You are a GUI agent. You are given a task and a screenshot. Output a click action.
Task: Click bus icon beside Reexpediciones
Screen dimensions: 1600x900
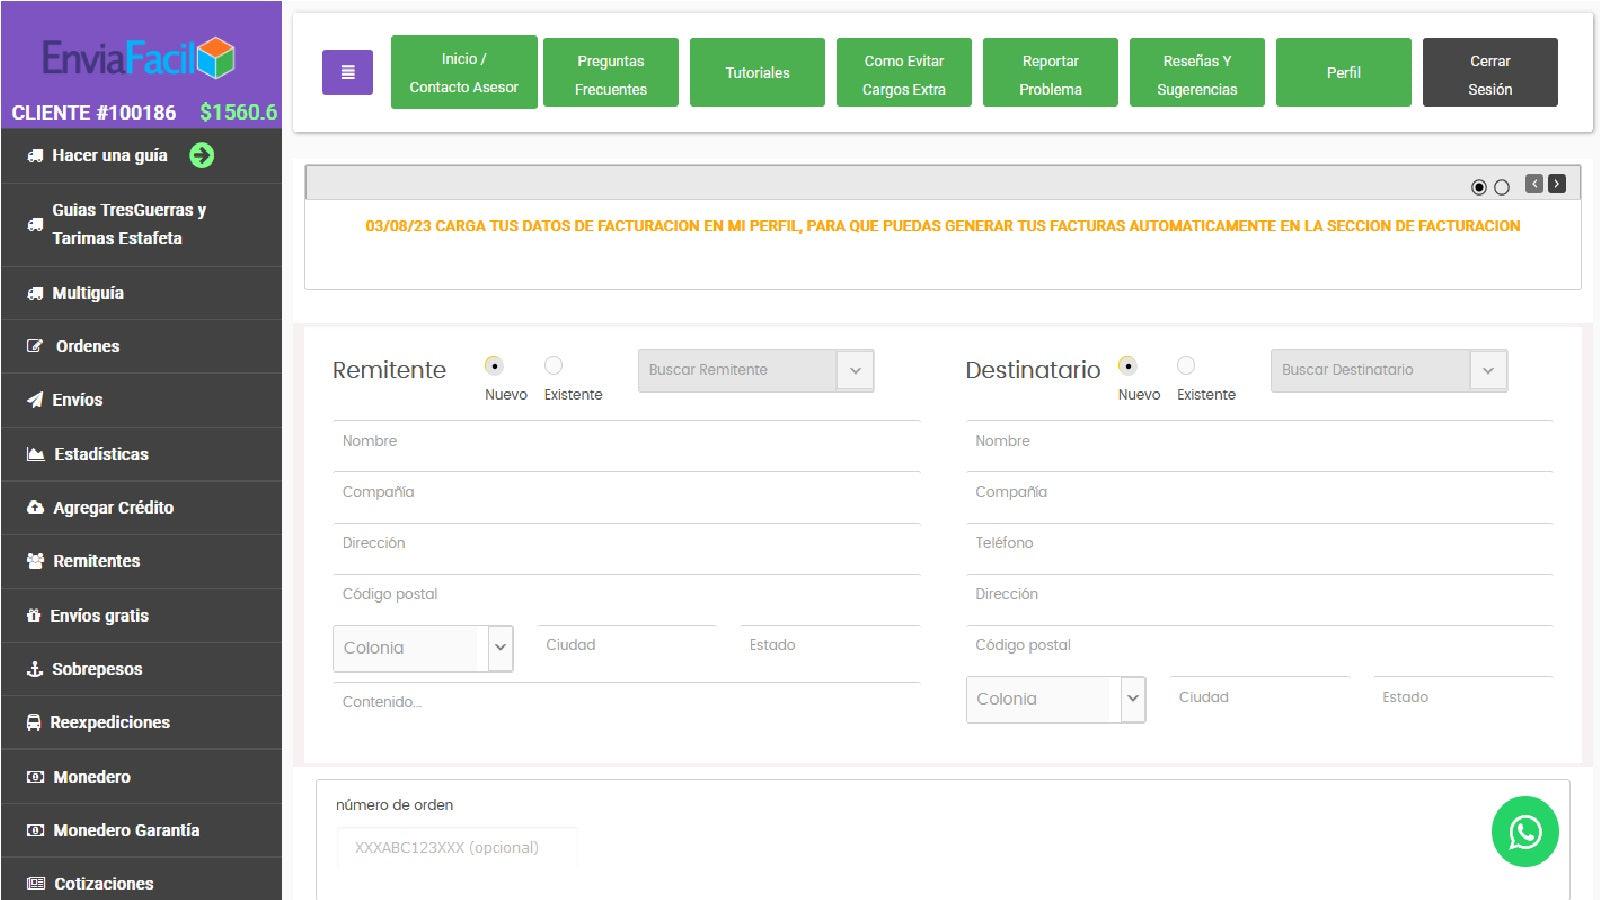pyautogui.click(x=34, y=722)
